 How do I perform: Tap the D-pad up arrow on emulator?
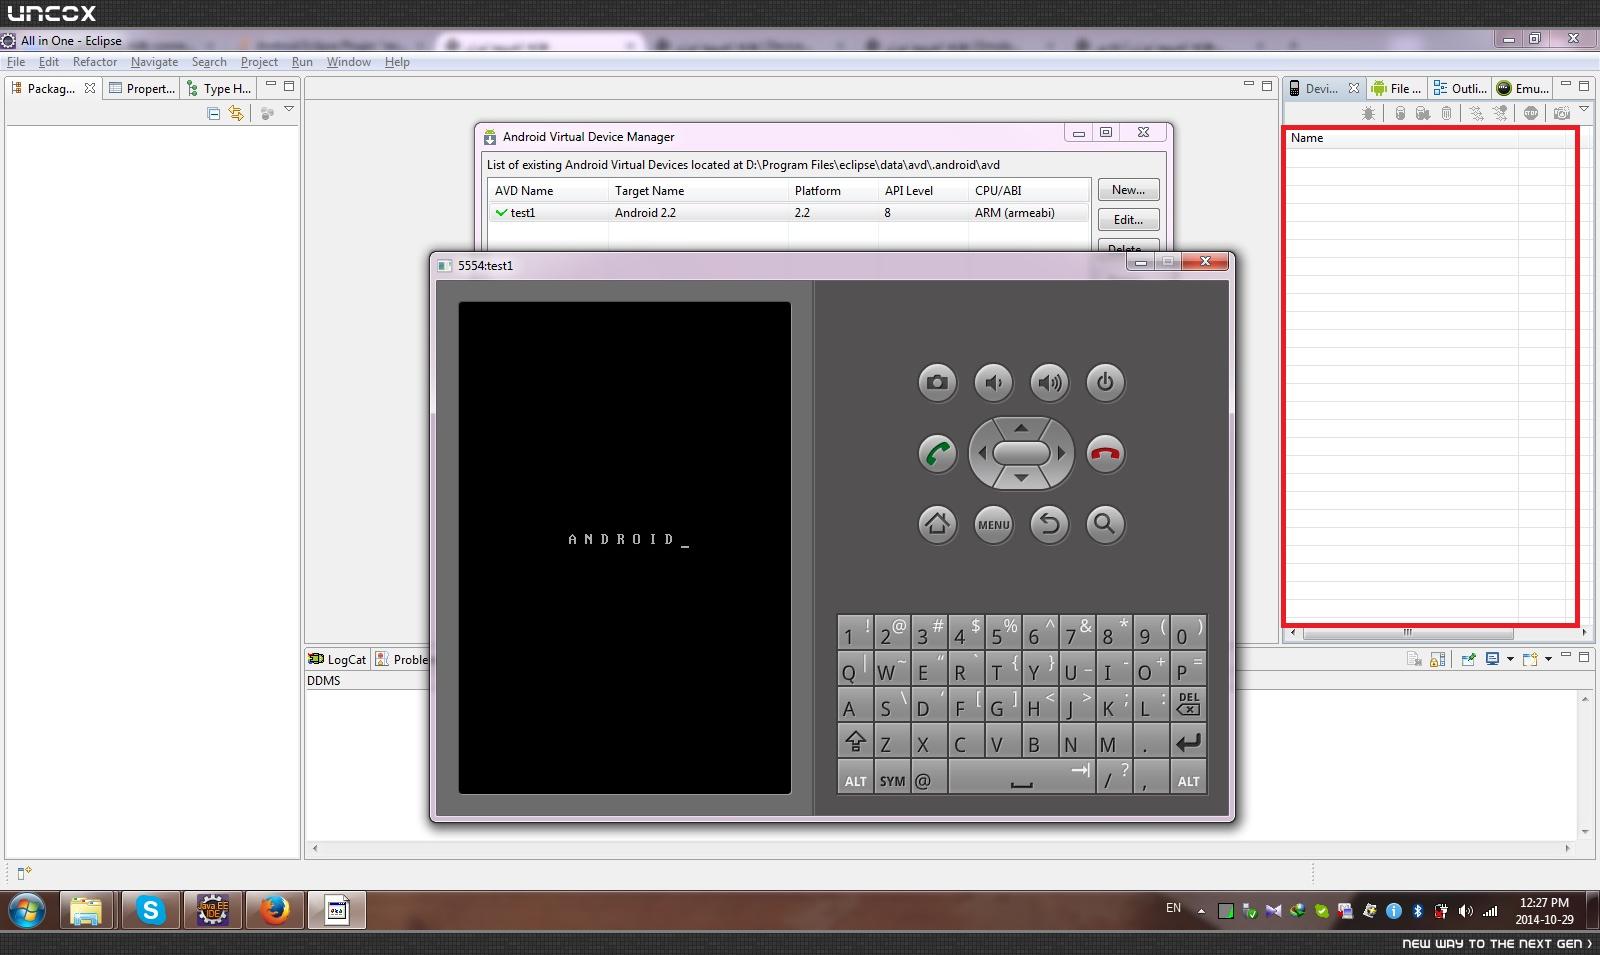(1021, 428)
